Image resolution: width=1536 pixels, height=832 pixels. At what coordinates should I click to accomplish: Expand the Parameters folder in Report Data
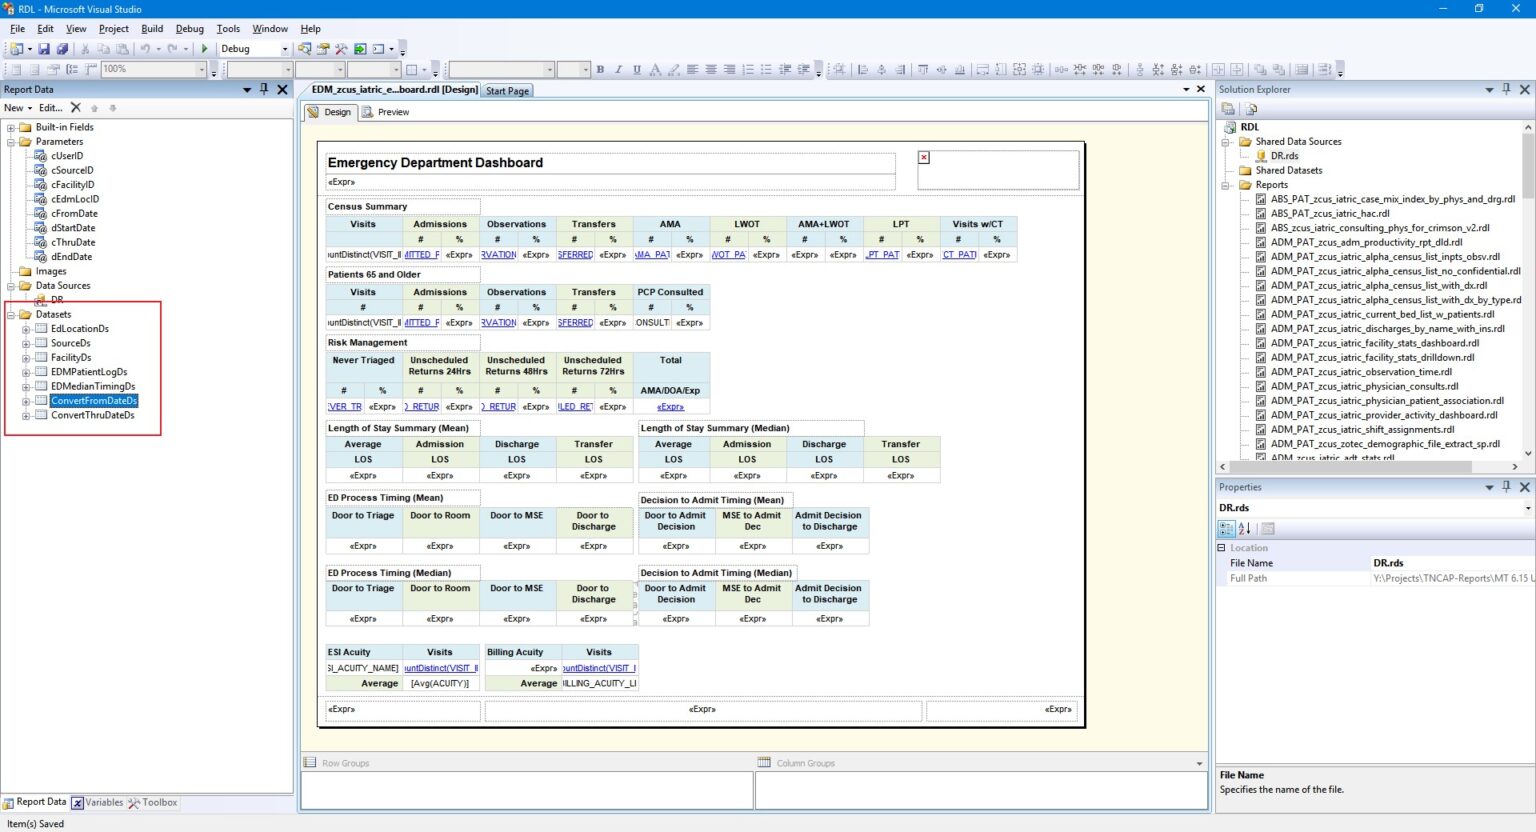click(12, 141)
